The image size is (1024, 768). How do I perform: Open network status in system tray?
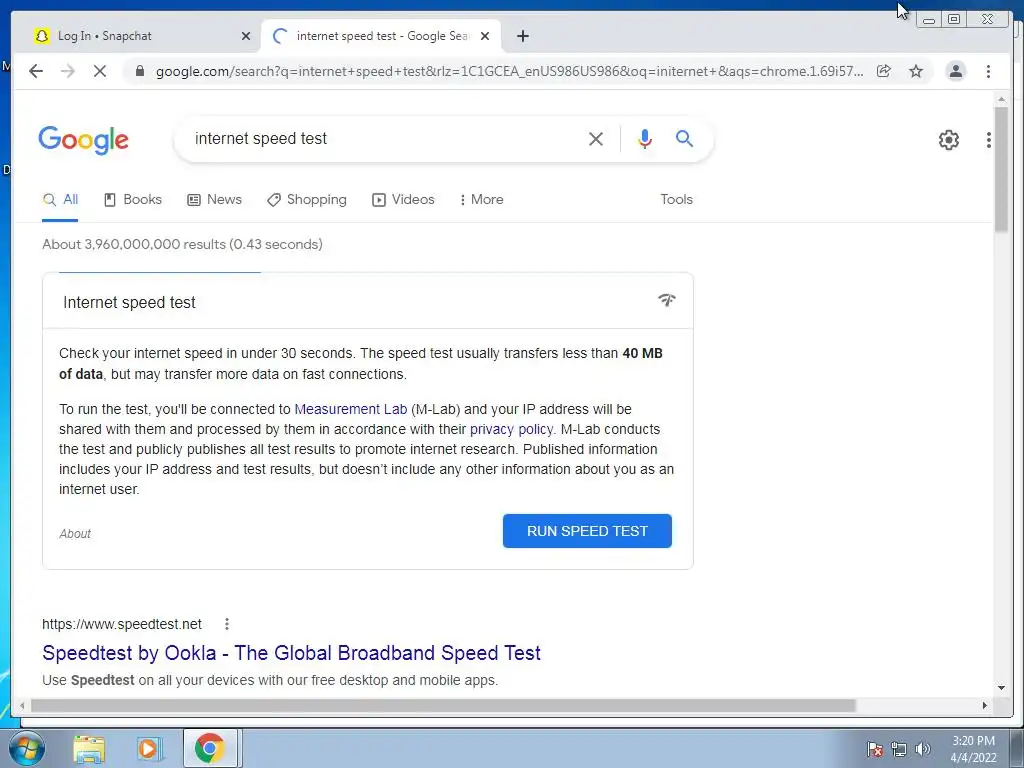[899, 749]
